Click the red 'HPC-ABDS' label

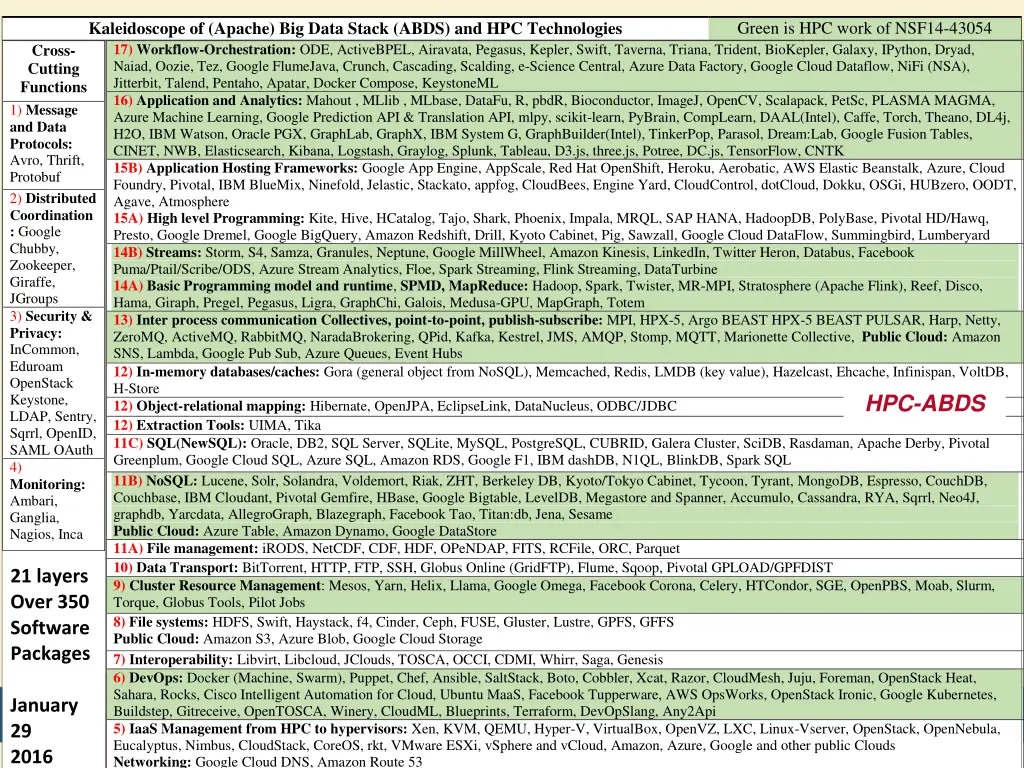coord(925,404)
